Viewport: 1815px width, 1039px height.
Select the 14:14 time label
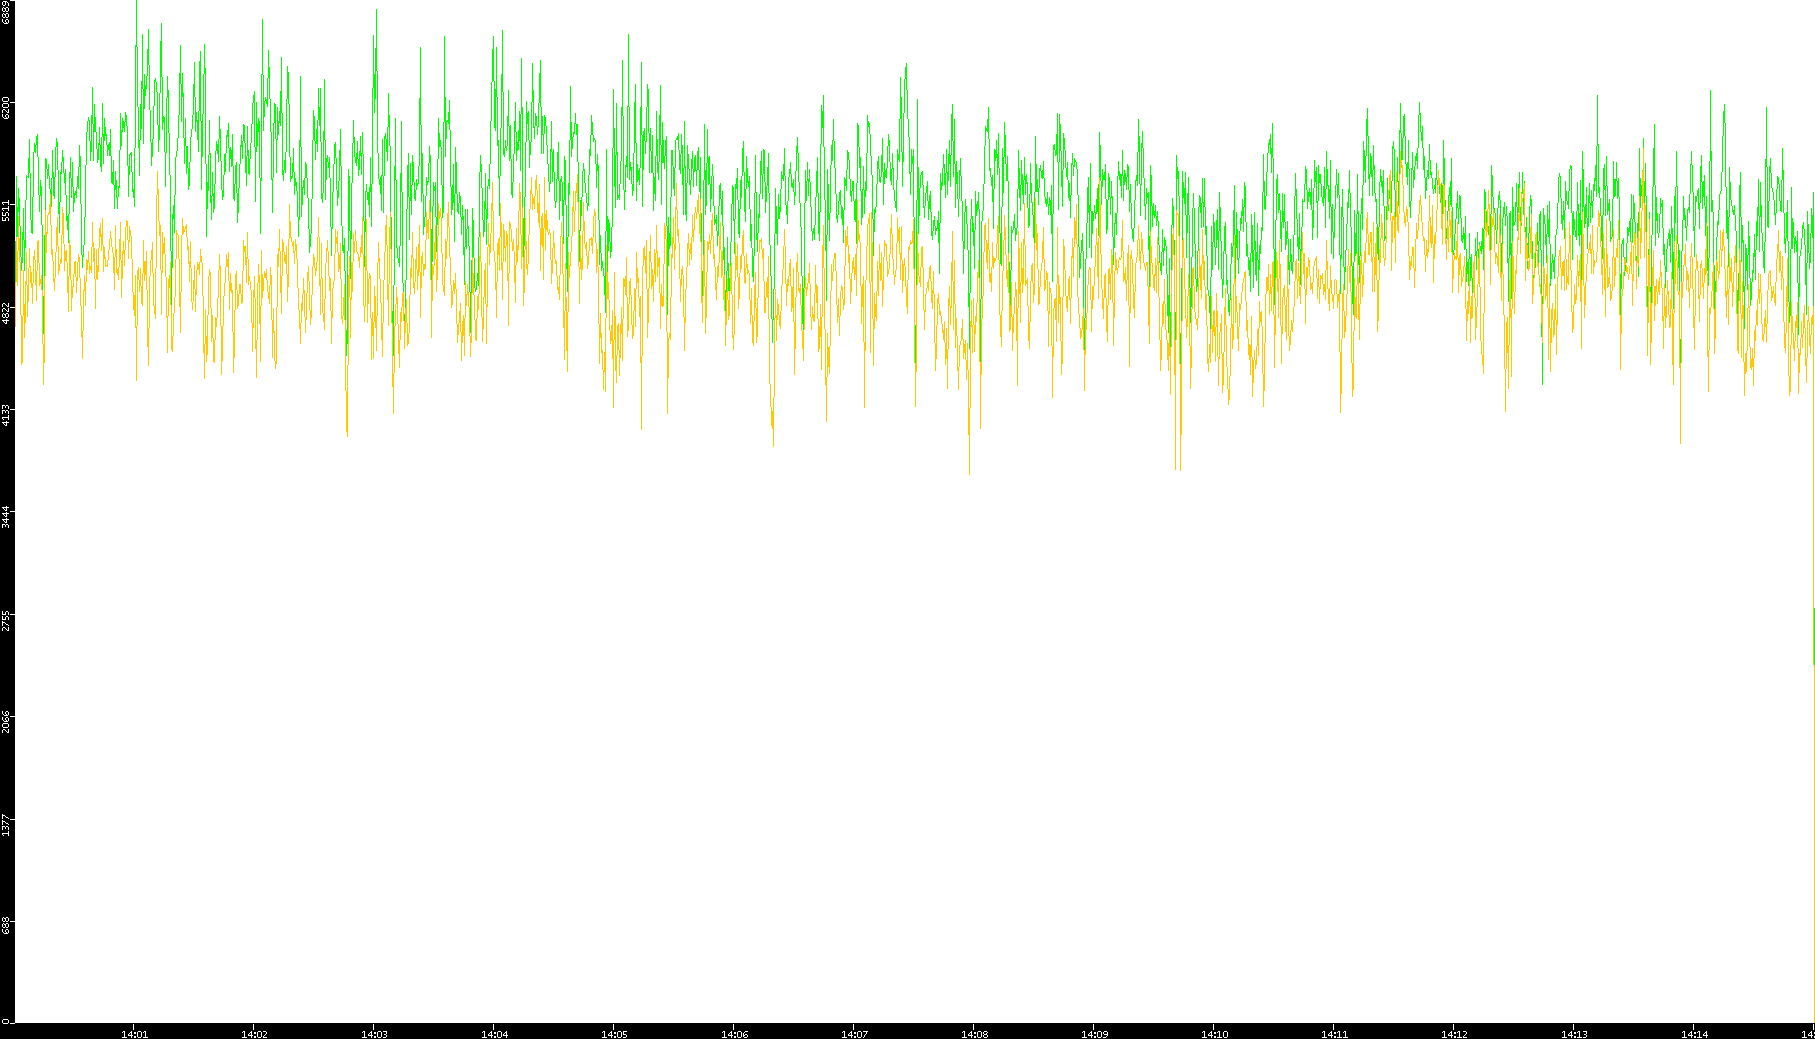point(1694,1034)
